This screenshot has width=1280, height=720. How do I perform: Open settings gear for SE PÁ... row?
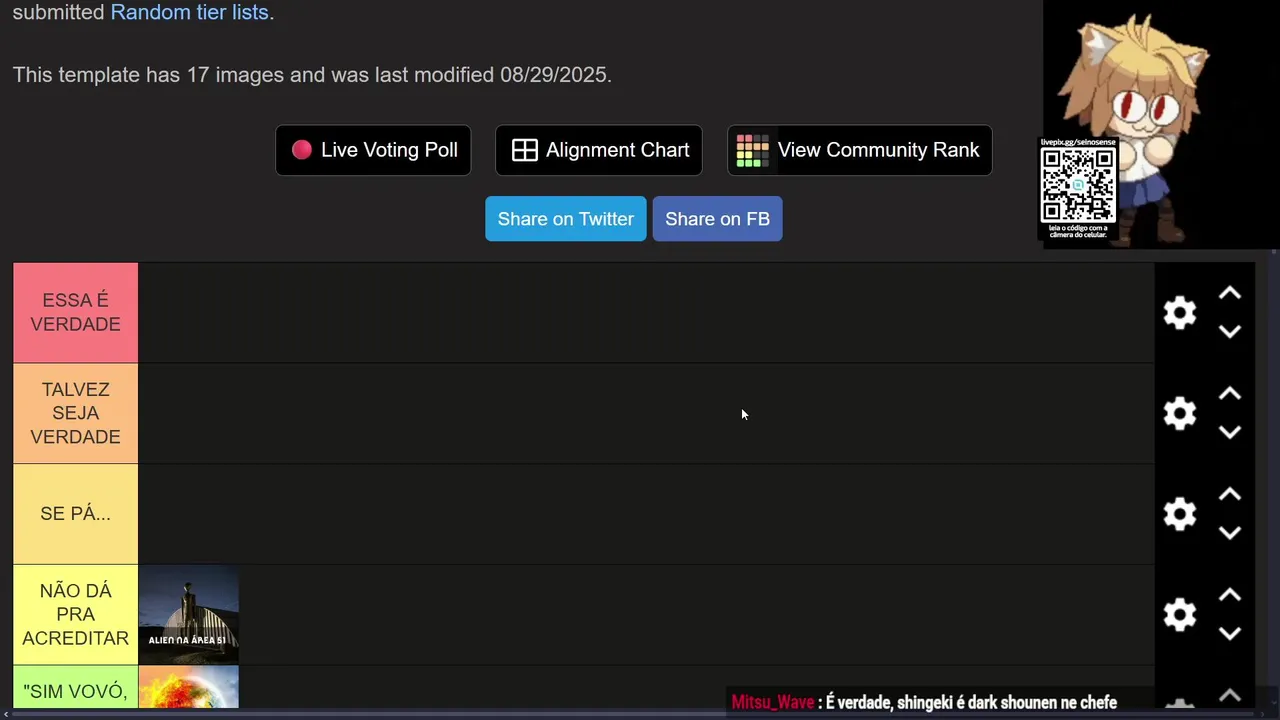click(1180, 514)
